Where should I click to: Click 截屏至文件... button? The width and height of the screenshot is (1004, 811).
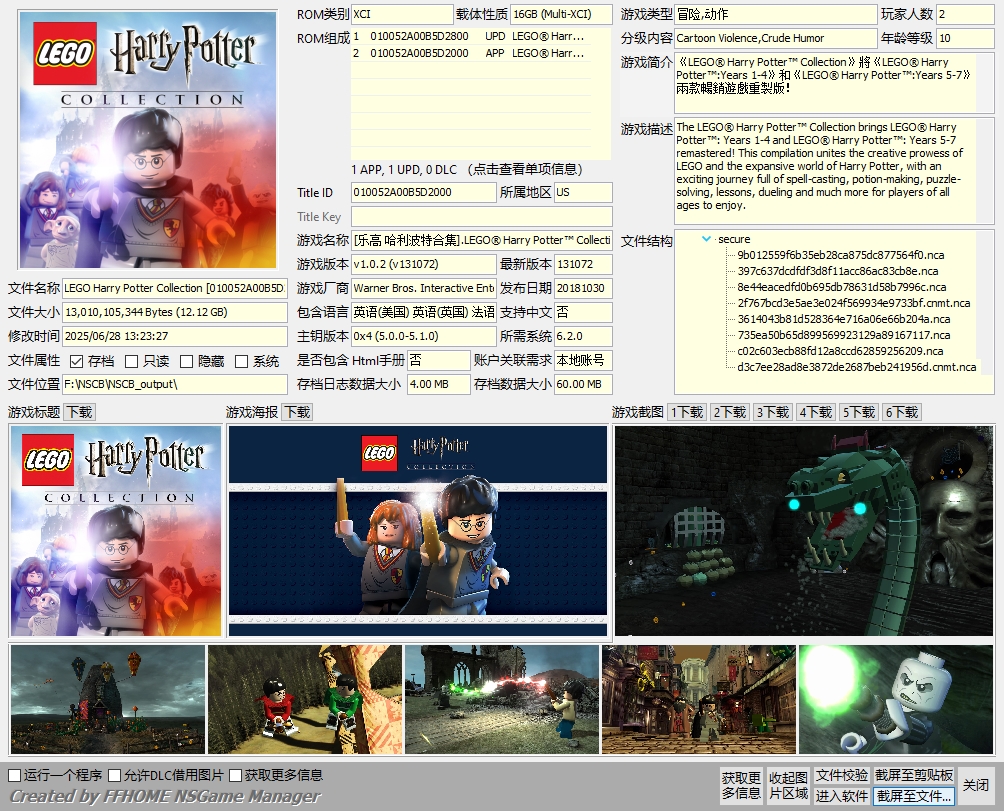coord(914,796)
